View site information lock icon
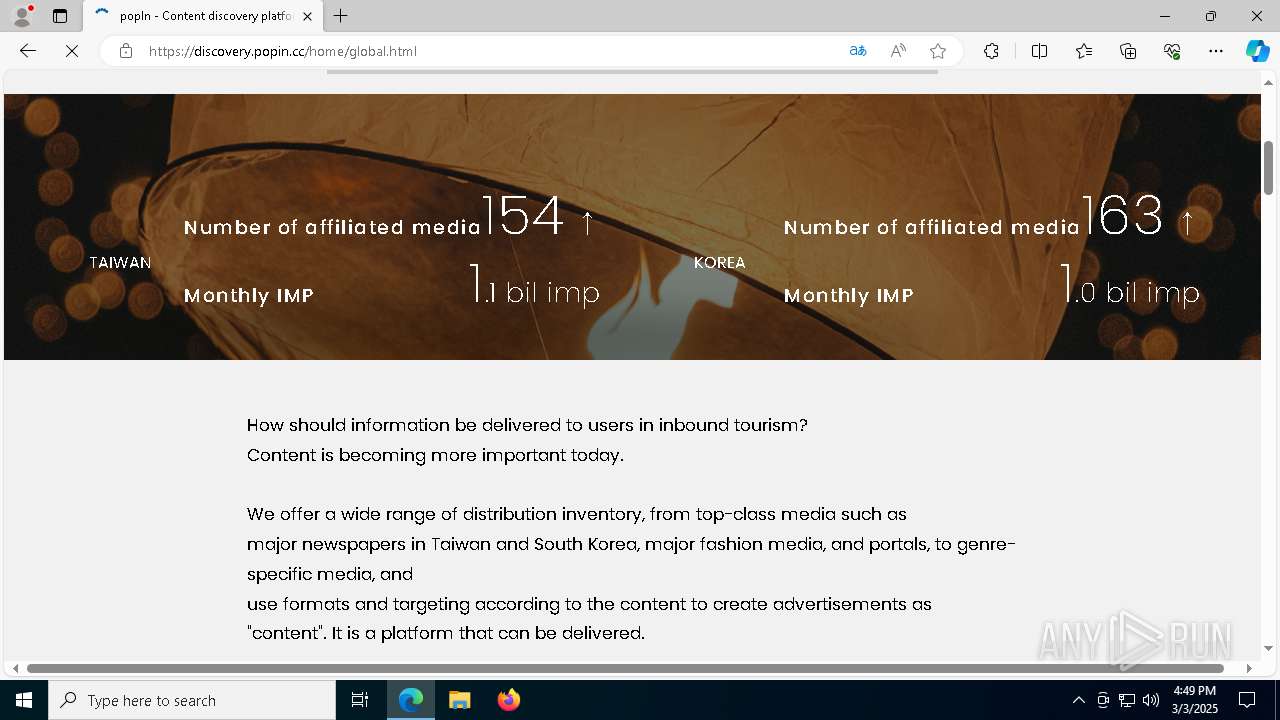 126,51
